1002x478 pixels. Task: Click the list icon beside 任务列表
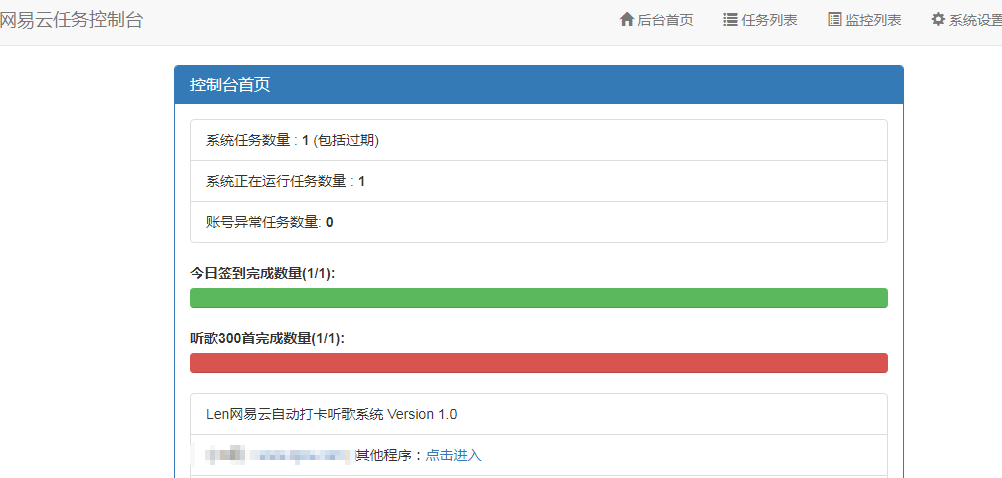tap(731, 20)
